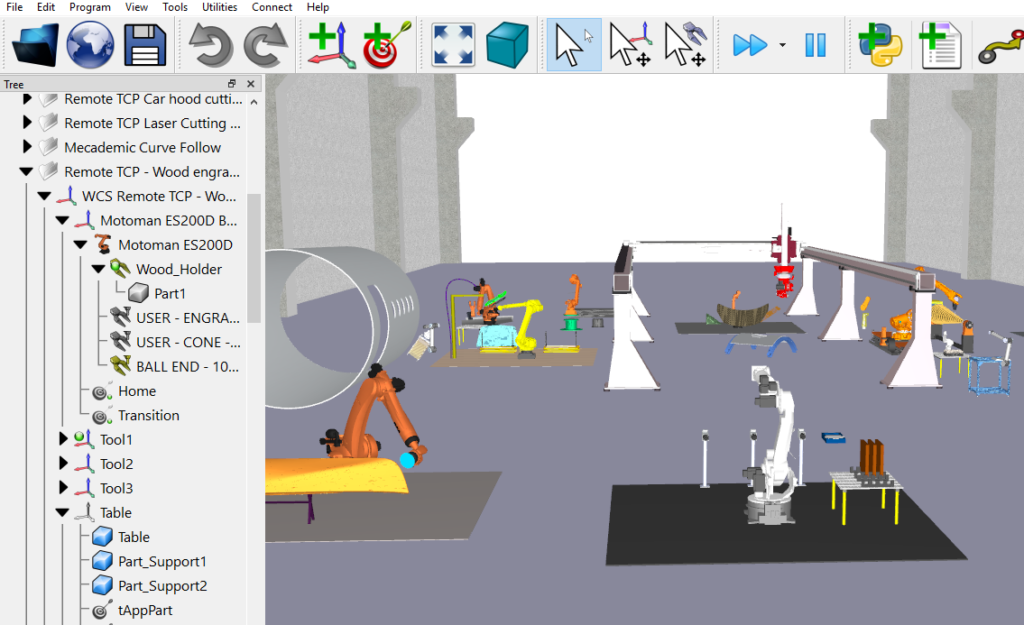Image resolution: width=1024 pixels, height=625 pixels.
Task: Open the Connect menu
Action: pos(272,7)
